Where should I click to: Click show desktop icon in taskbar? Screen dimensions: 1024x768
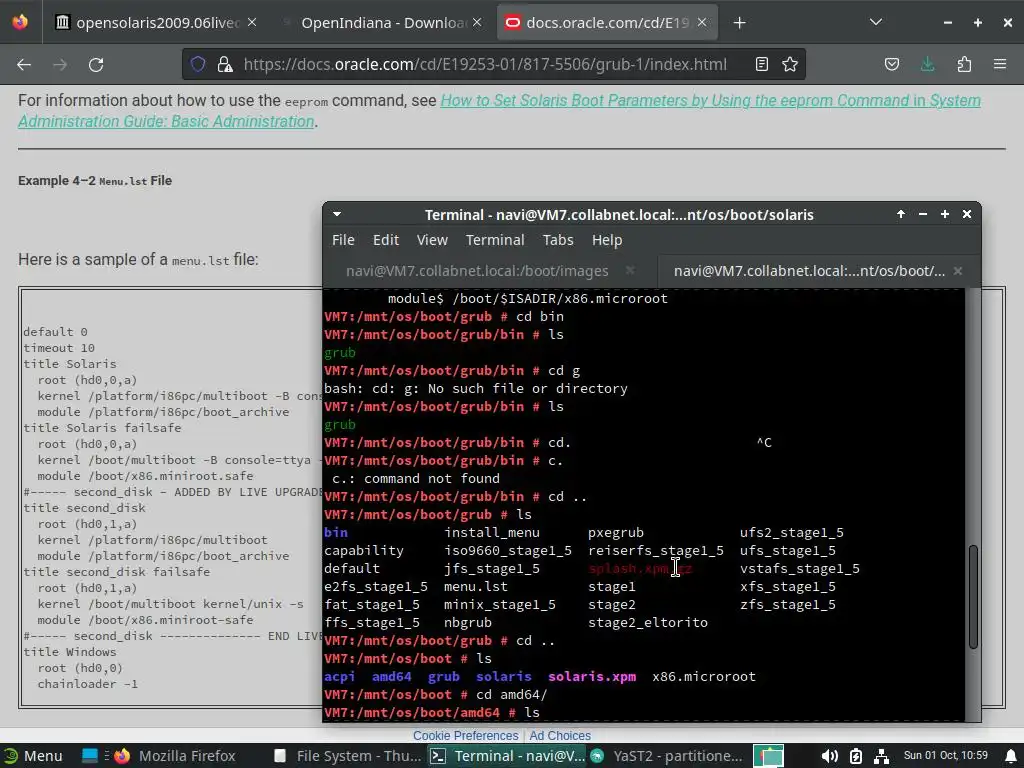(89, 756)
